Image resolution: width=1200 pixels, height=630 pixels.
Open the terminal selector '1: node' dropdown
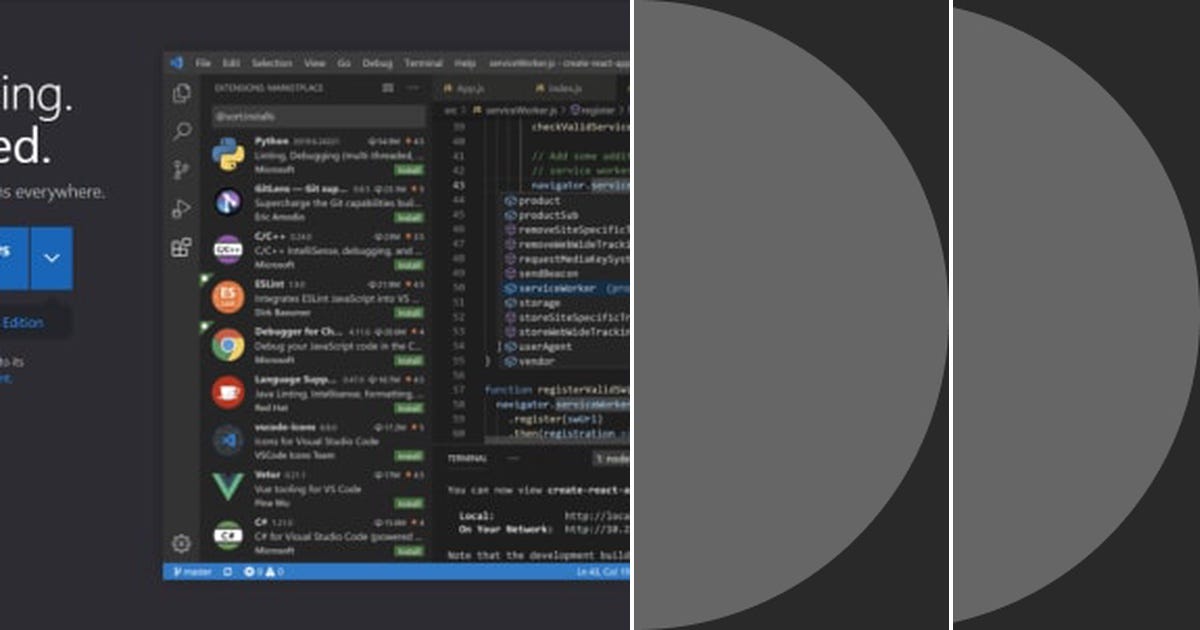[613, 459]
